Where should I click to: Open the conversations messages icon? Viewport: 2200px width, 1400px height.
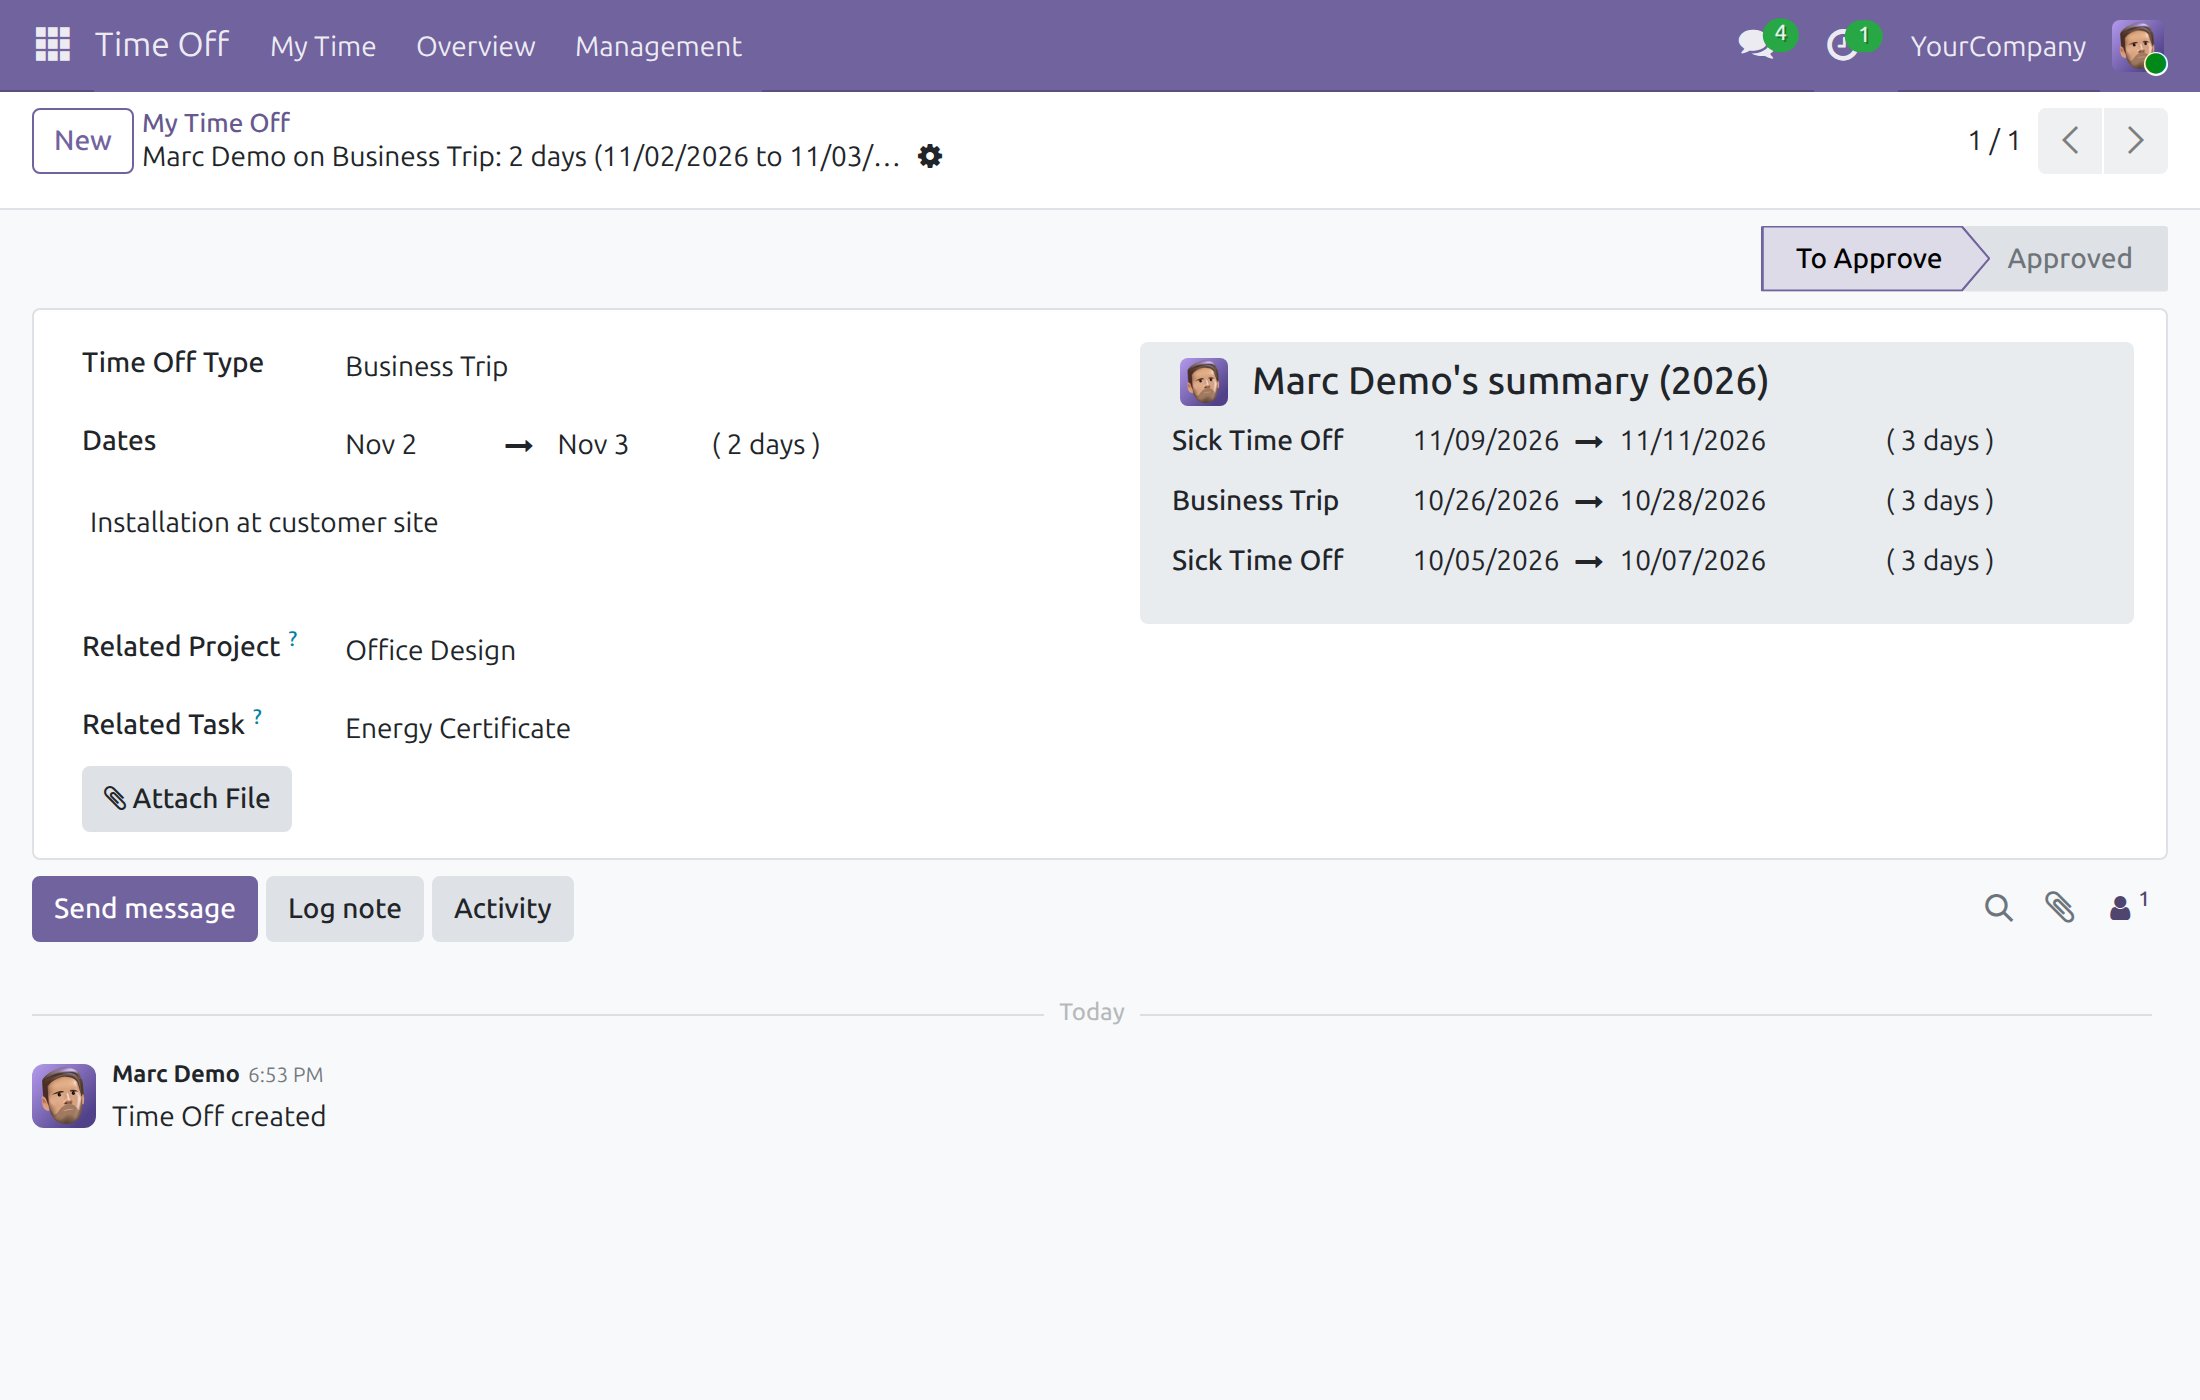[1756, 45]
